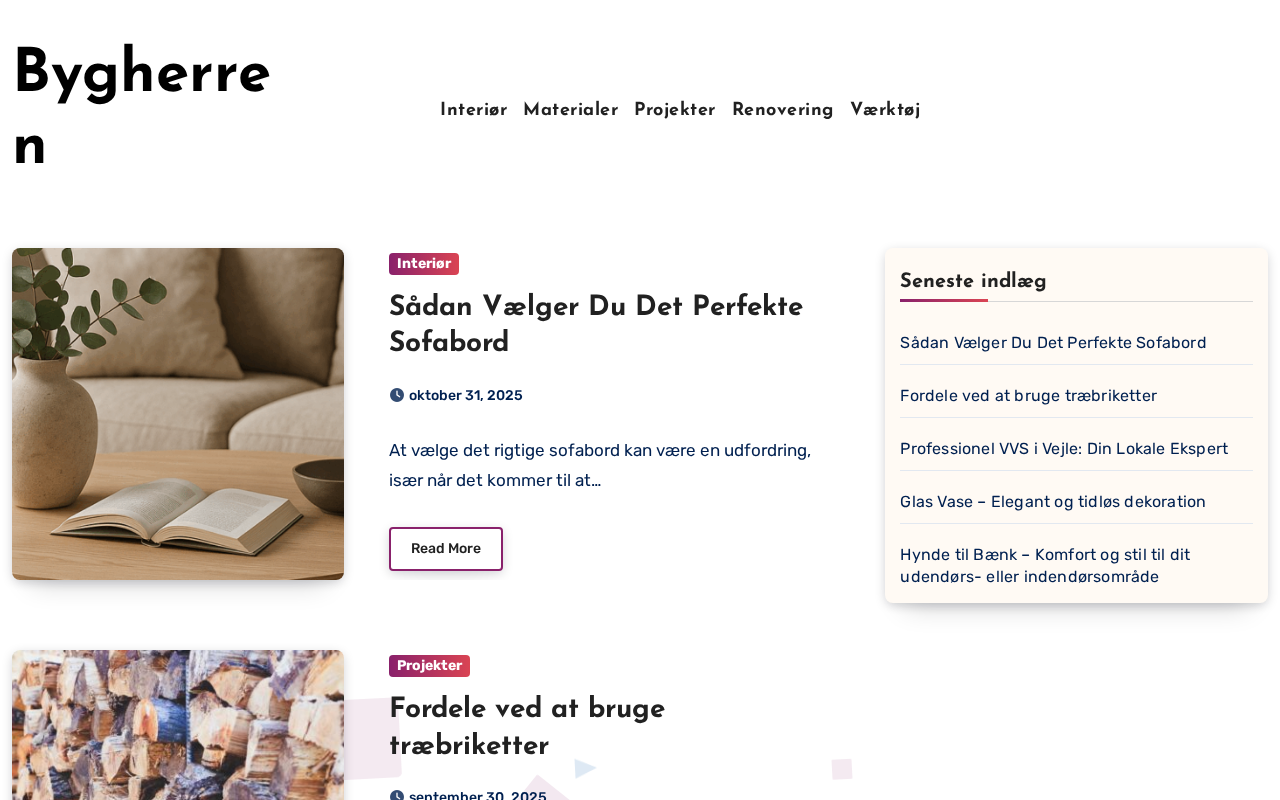The height and width of the screenshot is (800, 1280).
Task: Click the clock icon beside september 30, 2025
Action: 397,796
